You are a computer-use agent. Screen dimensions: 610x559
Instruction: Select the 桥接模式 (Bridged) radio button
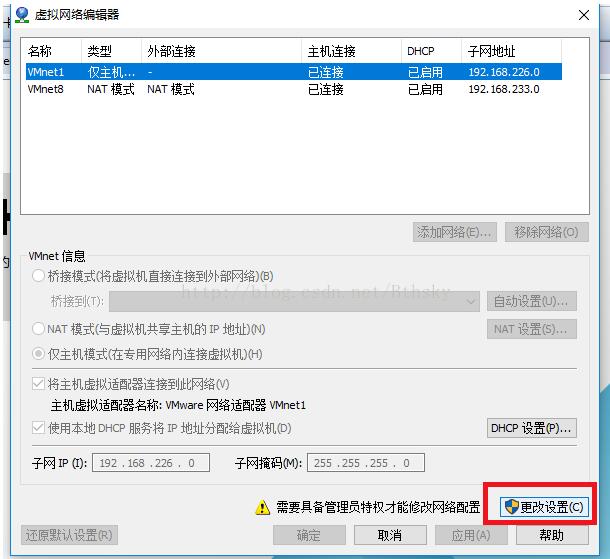(x=39, y=276)
